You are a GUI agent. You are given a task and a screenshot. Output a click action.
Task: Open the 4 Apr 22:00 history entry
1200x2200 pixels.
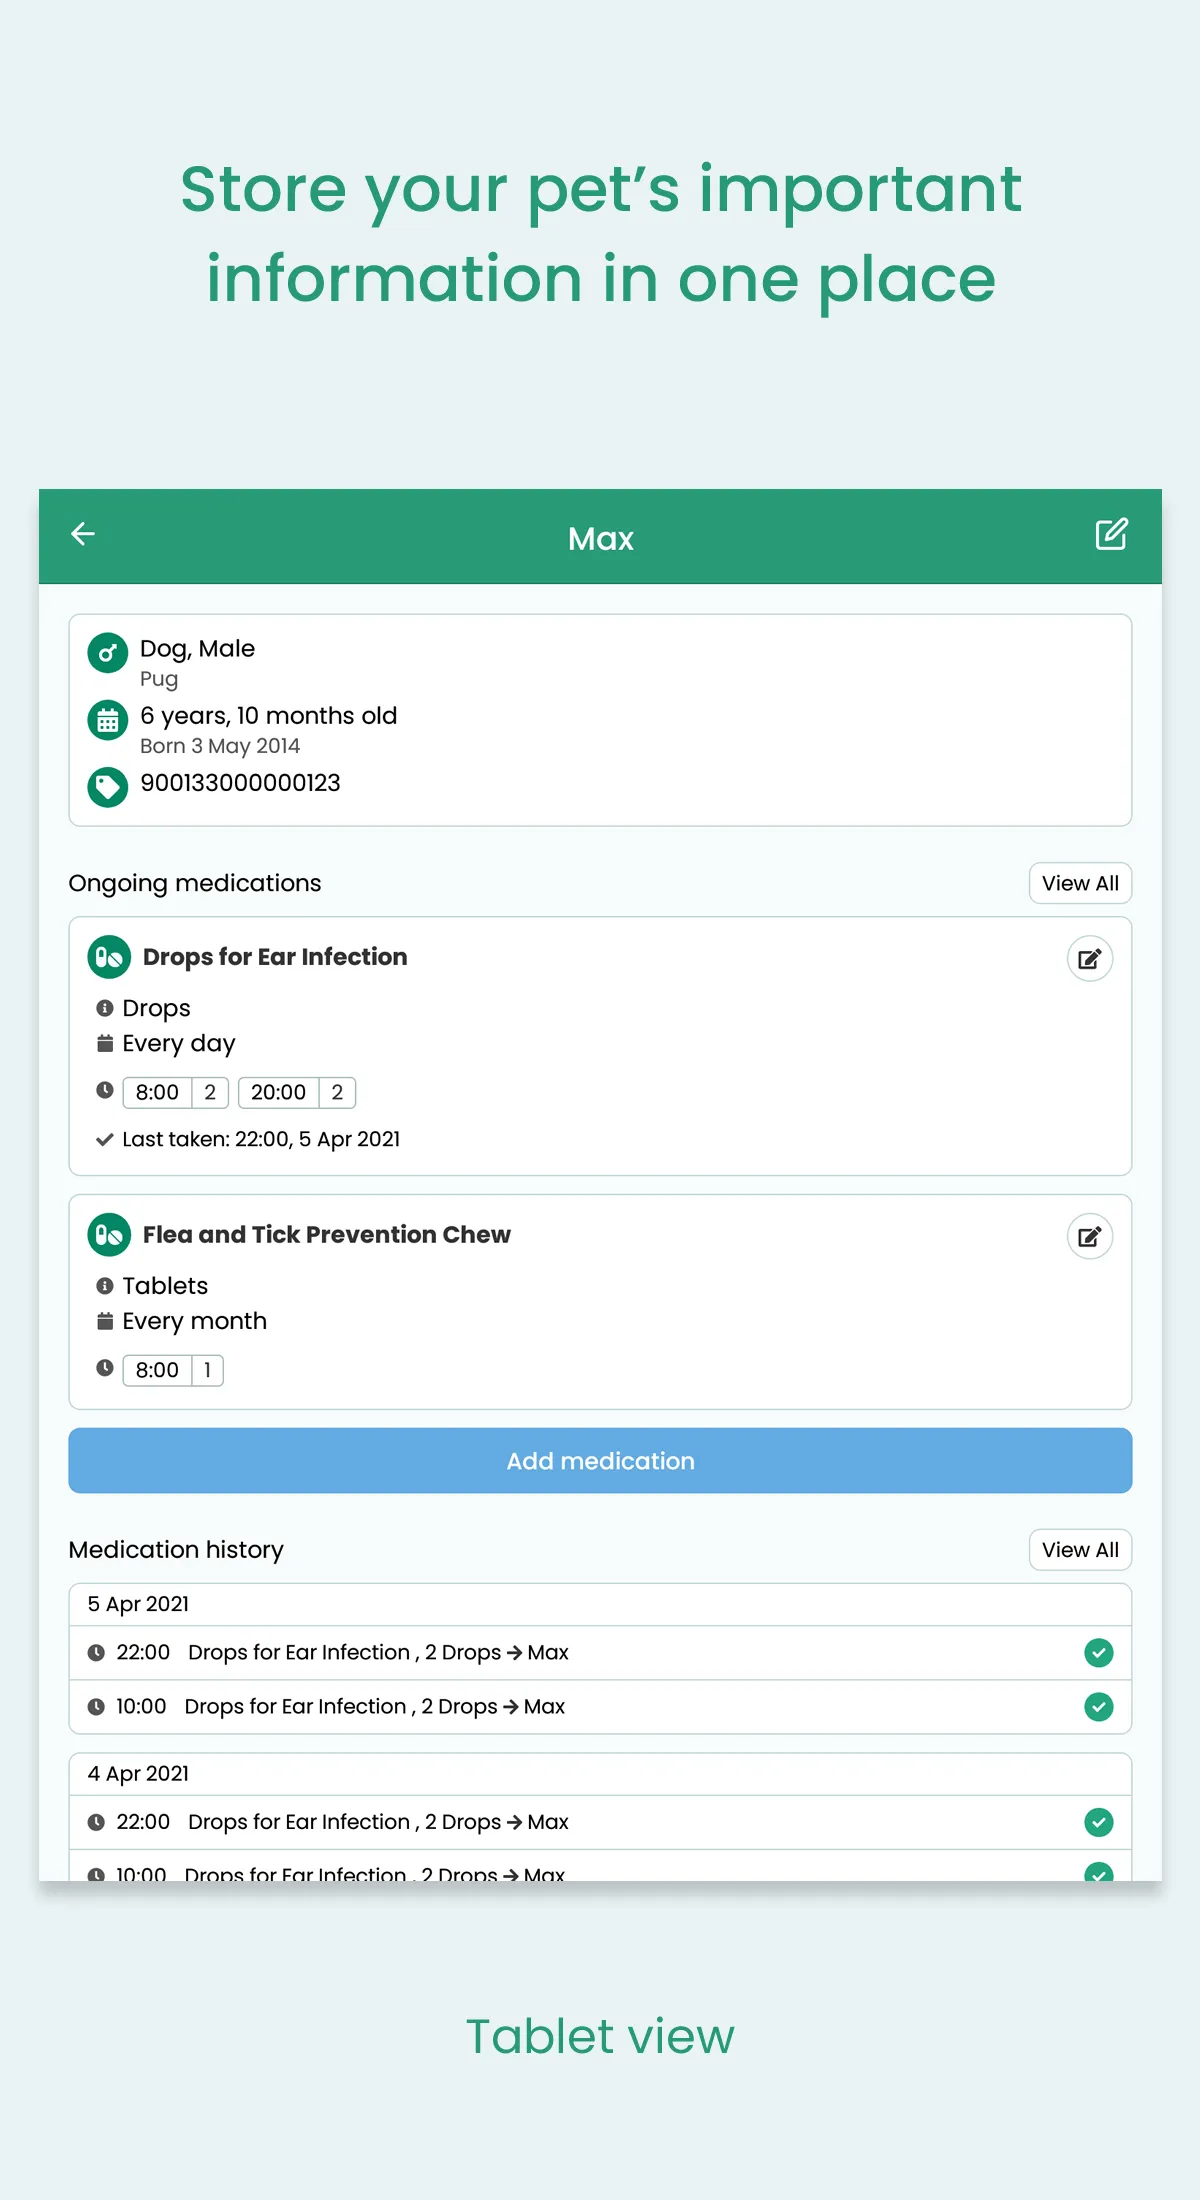600,1823
